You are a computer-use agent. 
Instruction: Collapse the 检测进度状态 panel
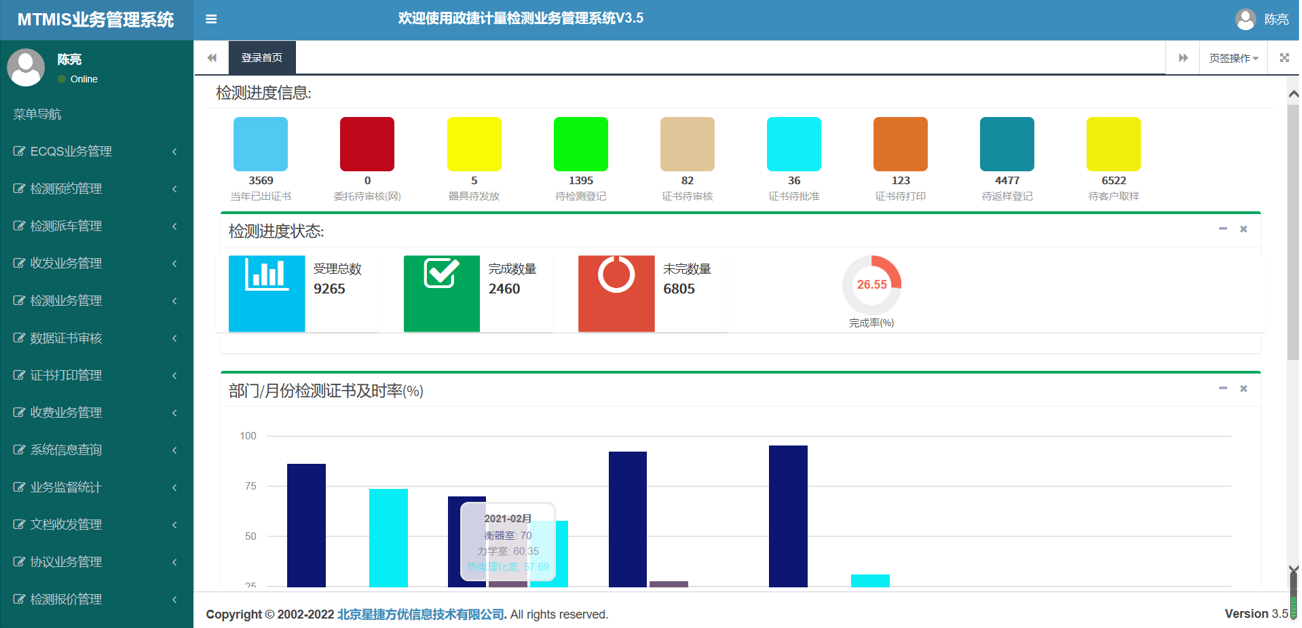[1222, 229]
